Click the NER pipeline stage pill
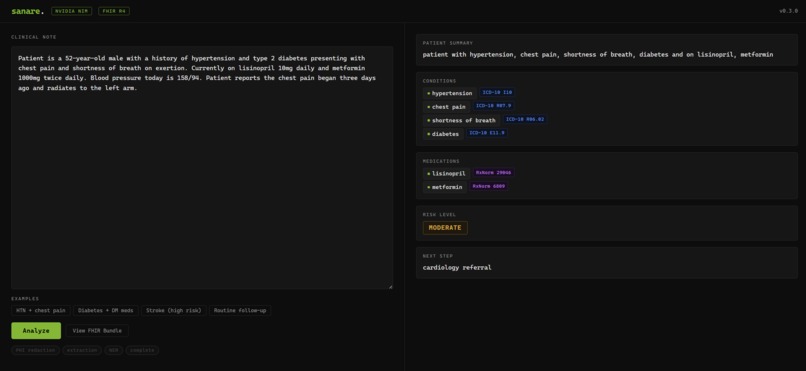806x371 pixels. pos(114,350)
